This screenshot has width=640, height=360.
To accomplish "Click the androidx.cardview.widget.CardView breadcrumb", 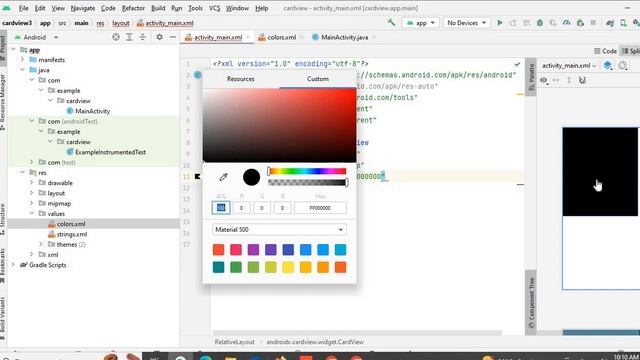I will coord(315,342).
